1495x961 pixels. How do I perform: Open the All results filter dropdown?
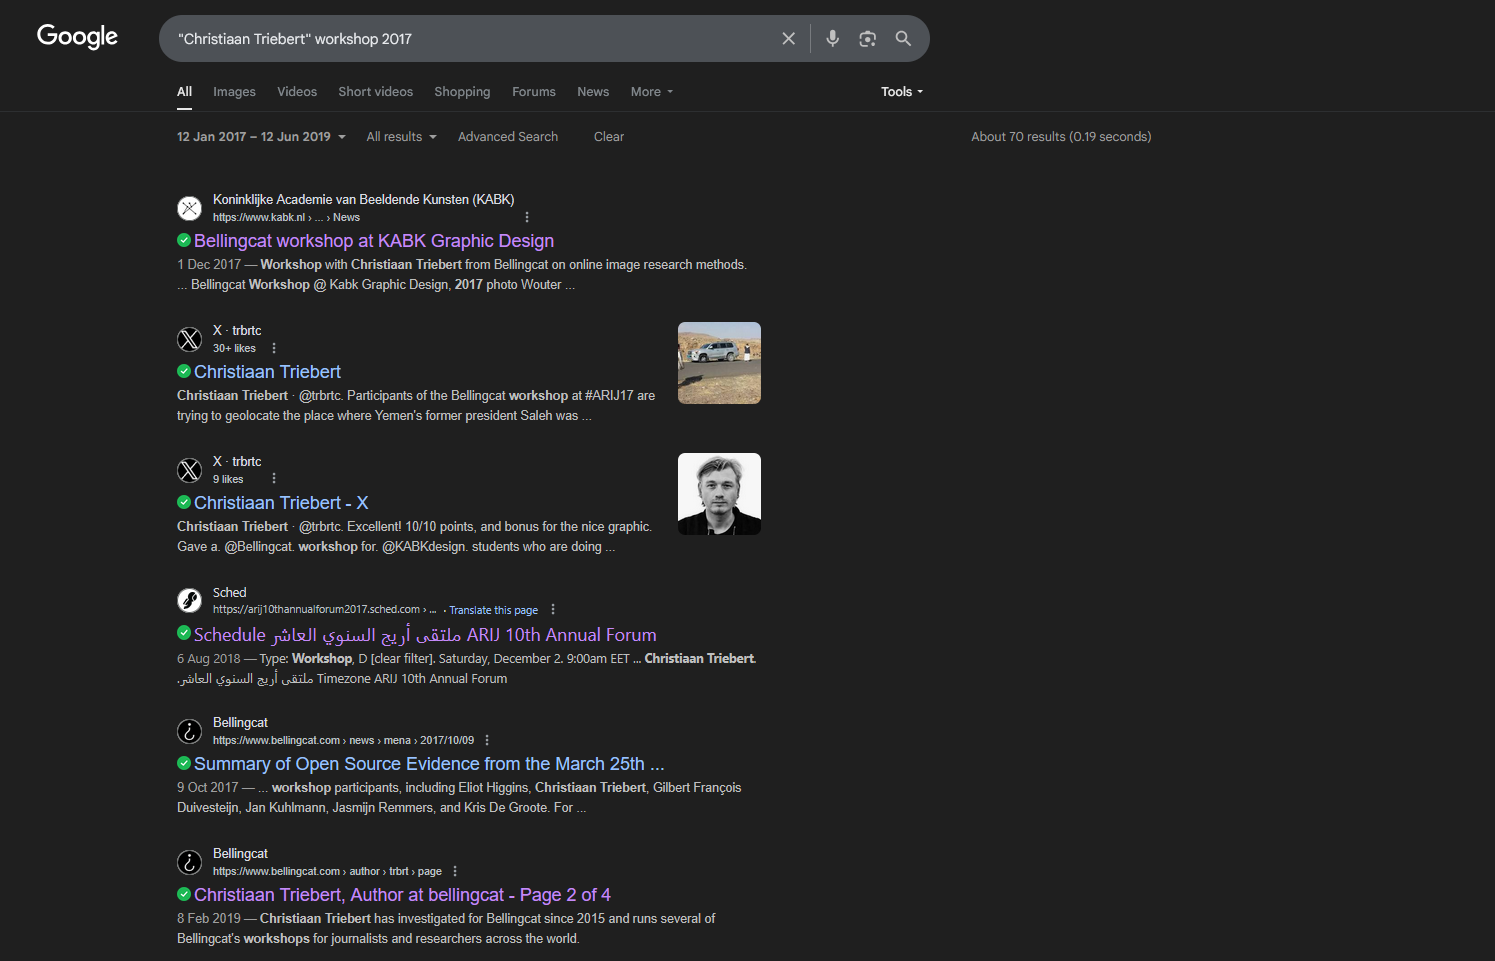(x=401, y=137)
